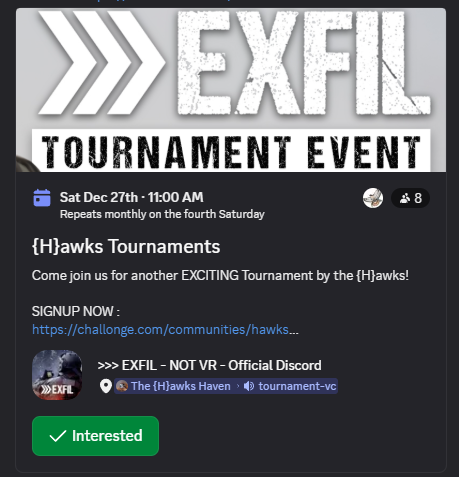Viewport: 459px width, 477px height.
Task: Show the list of 8 interested users
Action: tap(410, 198)
